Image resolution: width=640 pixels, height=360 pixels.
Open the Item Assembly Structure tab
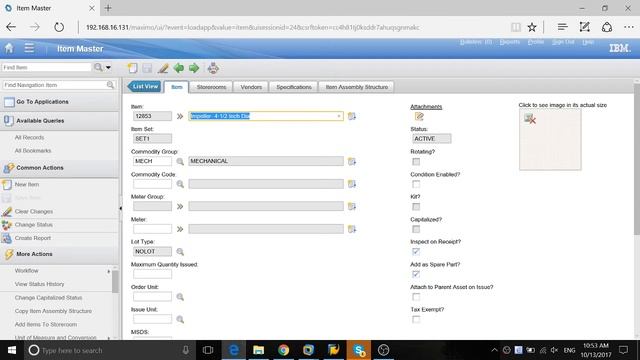[x=356, y=87]
